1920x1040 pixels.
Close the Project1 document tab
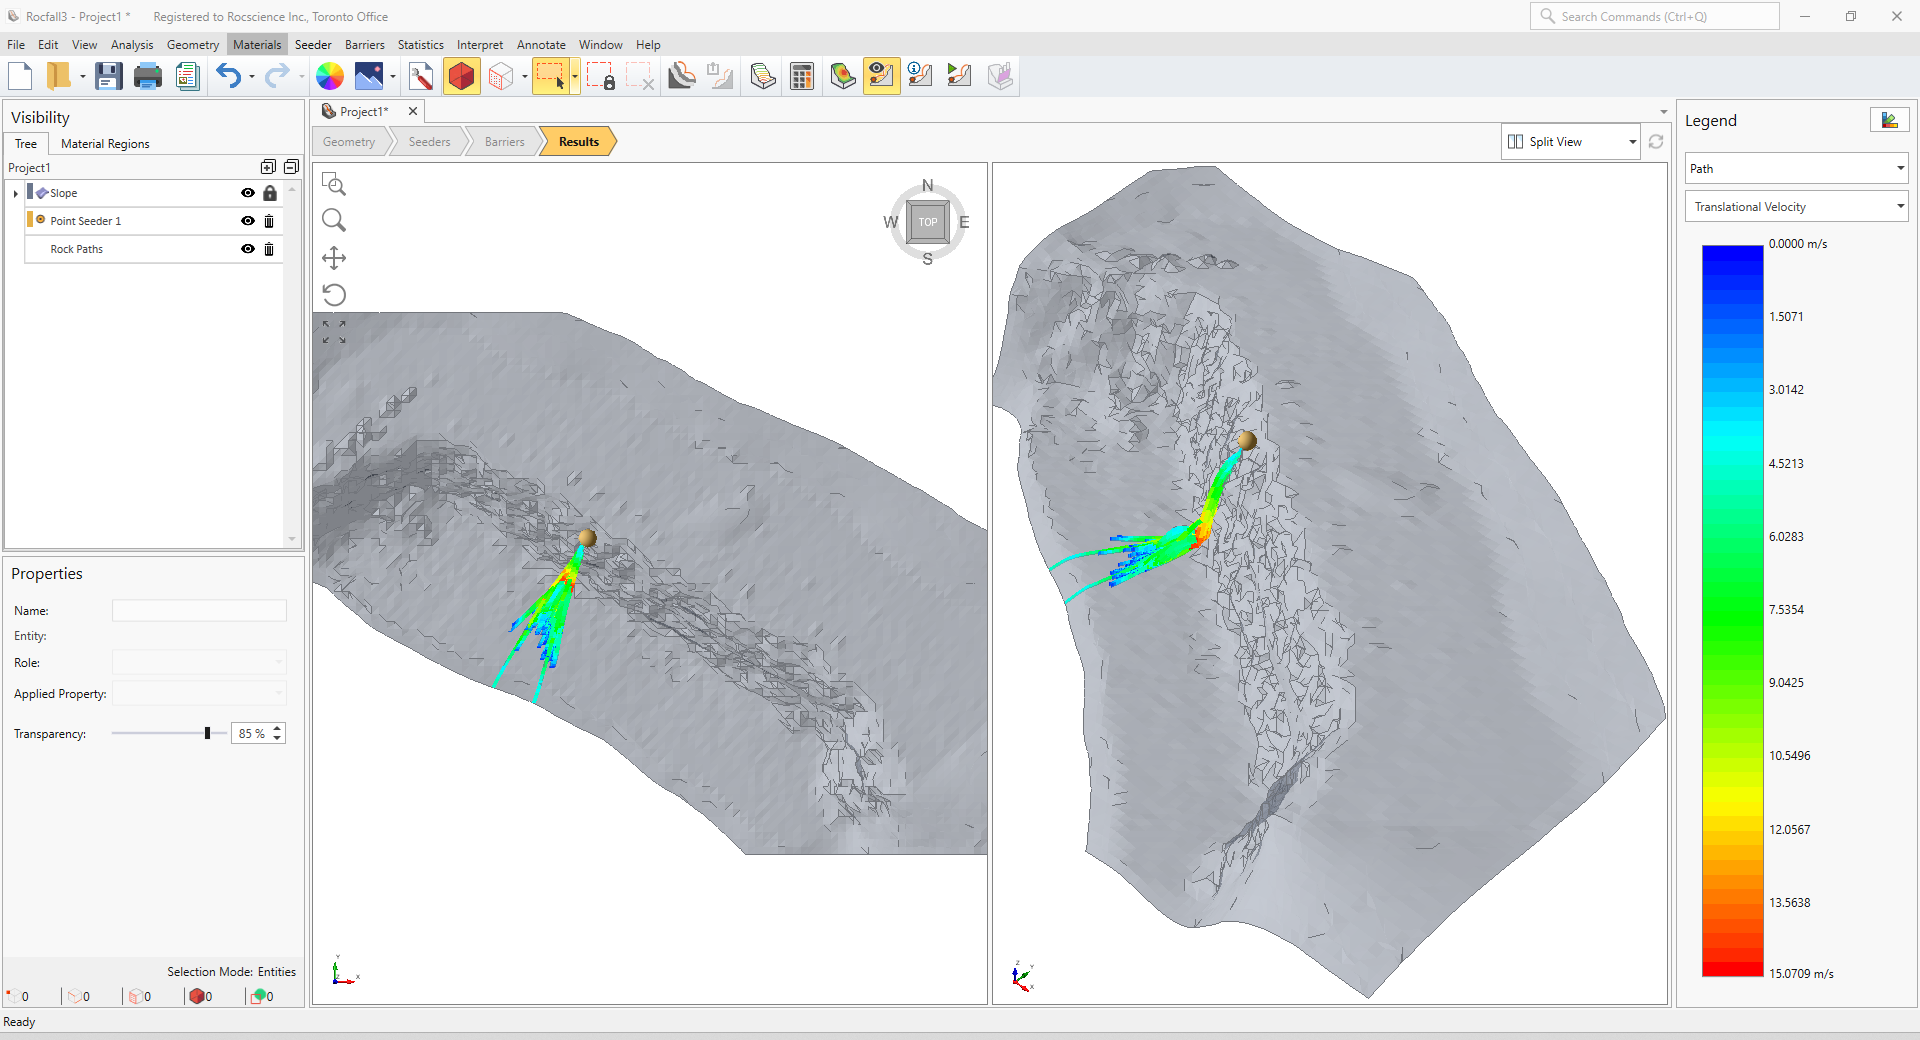tap(413, 111)
